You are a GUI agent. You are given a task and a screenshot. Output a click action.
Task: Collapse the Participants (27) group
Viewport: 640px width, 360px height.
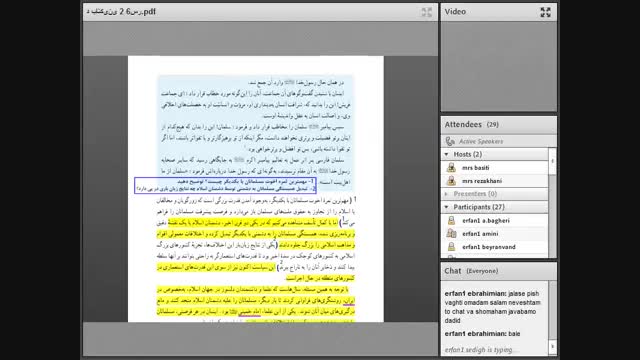(x=447, y=207)
